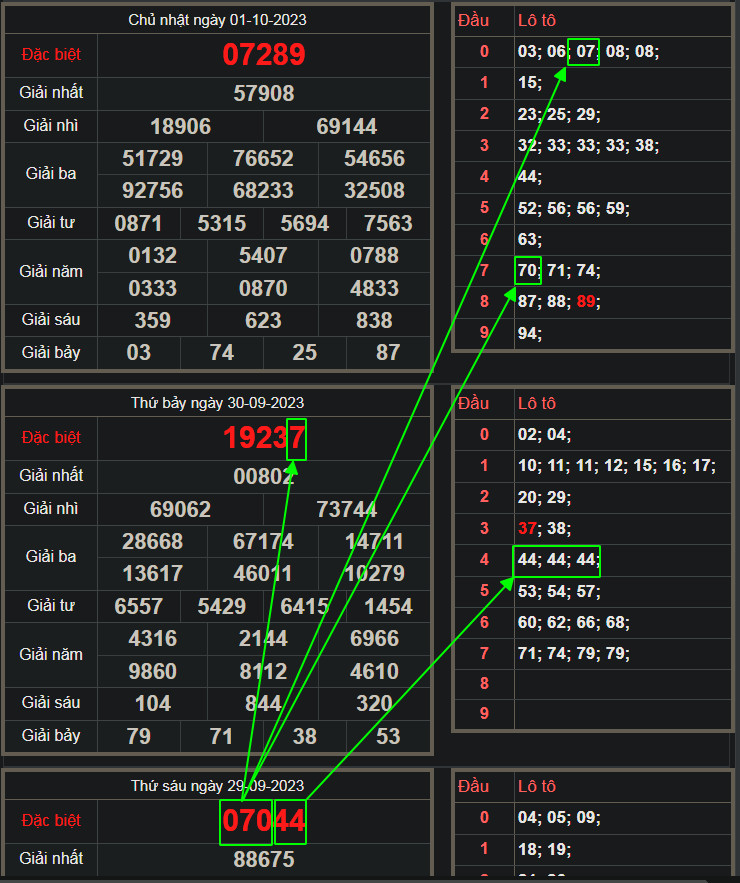Image resolution: width=740 pixels, height=883 pixels.
Task: Click the special prize number 19237
Action: (264, 438)
